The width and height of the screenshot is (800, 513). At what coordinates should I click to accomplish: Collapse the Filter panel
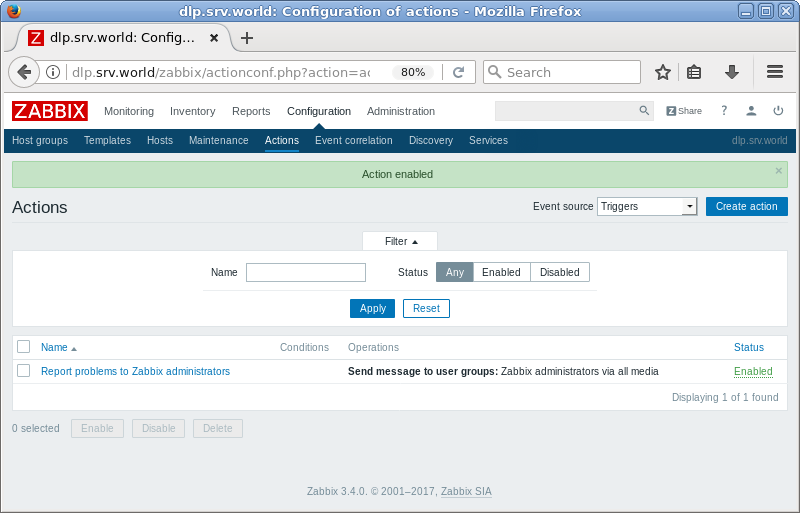pyautogui.click(x=400, y=241)
